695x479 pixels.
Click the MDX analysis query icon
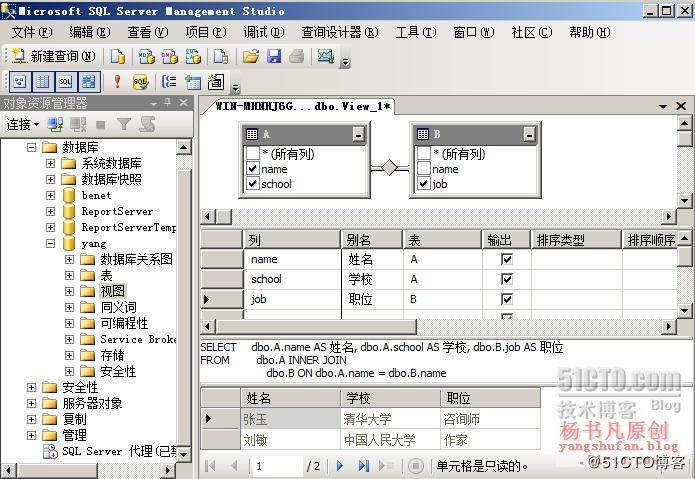pyautogui.click(x=147, y=56)
